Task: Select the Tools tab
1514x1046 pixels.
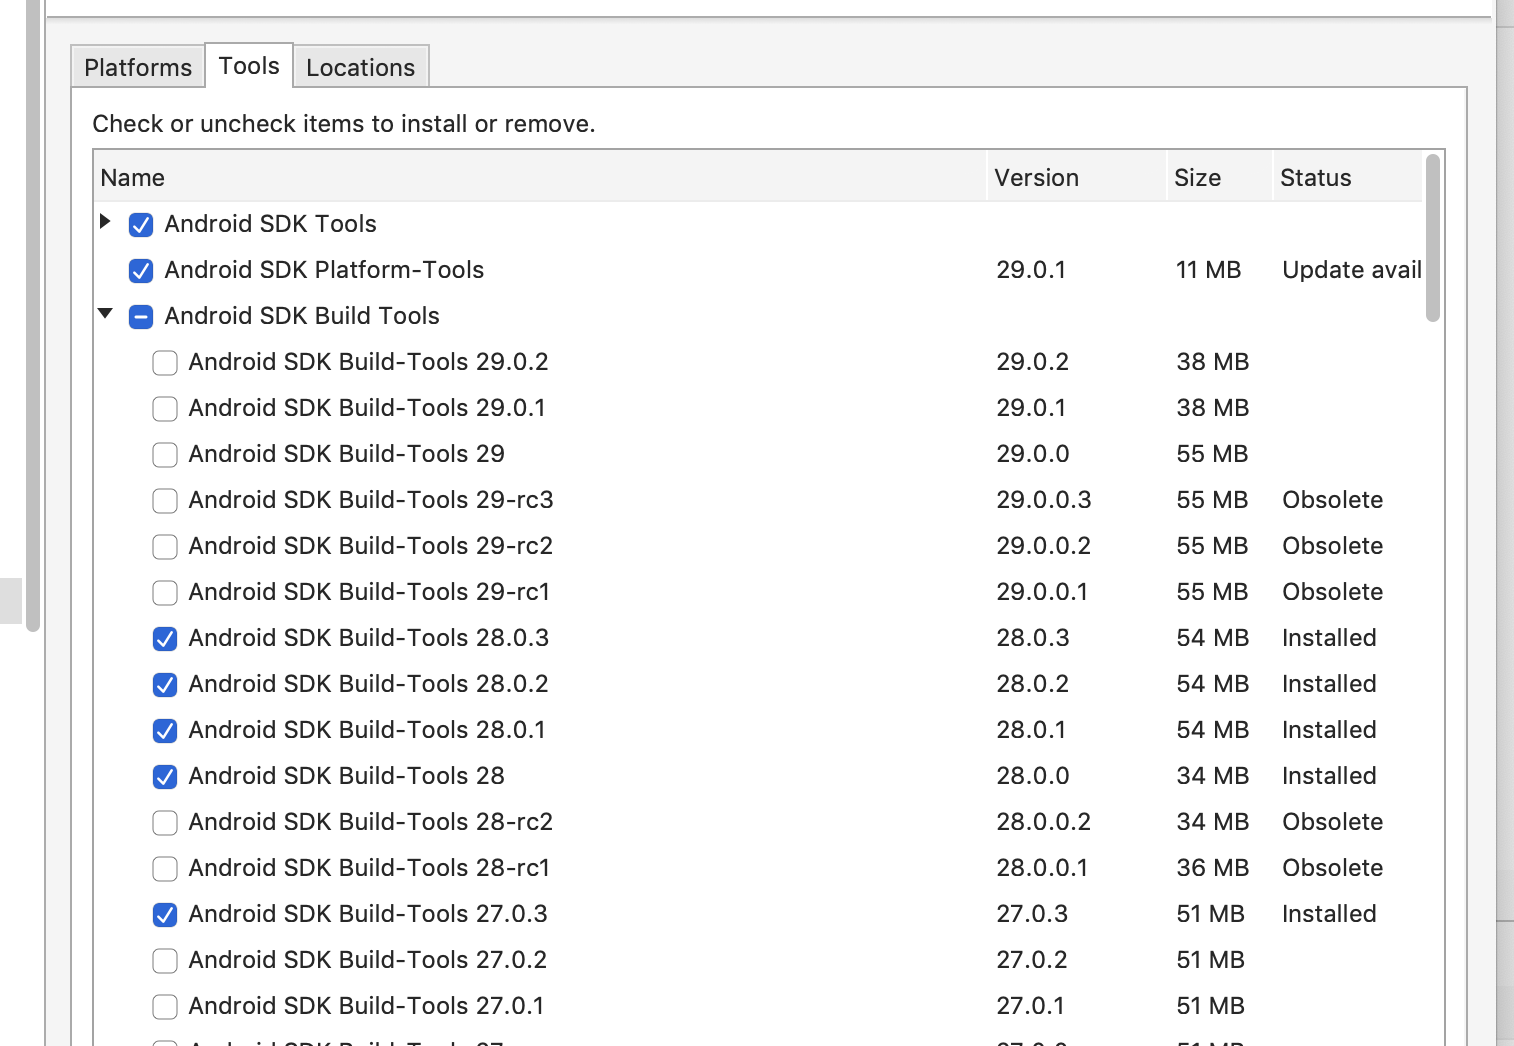Action: pyautogui.click(x=248, y=64)
